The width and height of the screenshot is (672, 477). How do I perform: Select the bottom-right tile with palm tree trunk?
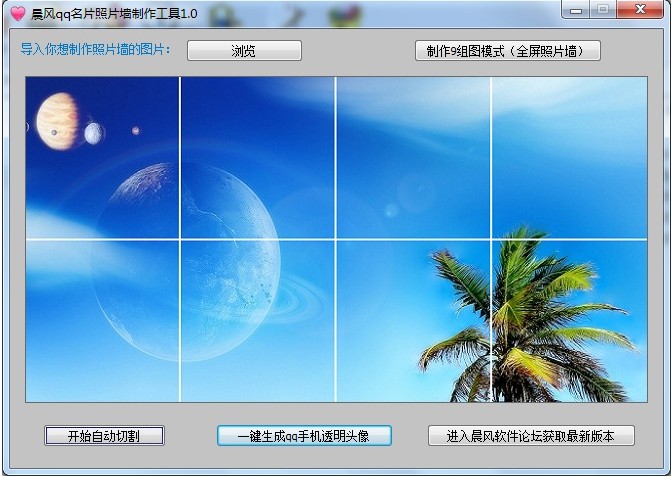(x=568, y=320)
